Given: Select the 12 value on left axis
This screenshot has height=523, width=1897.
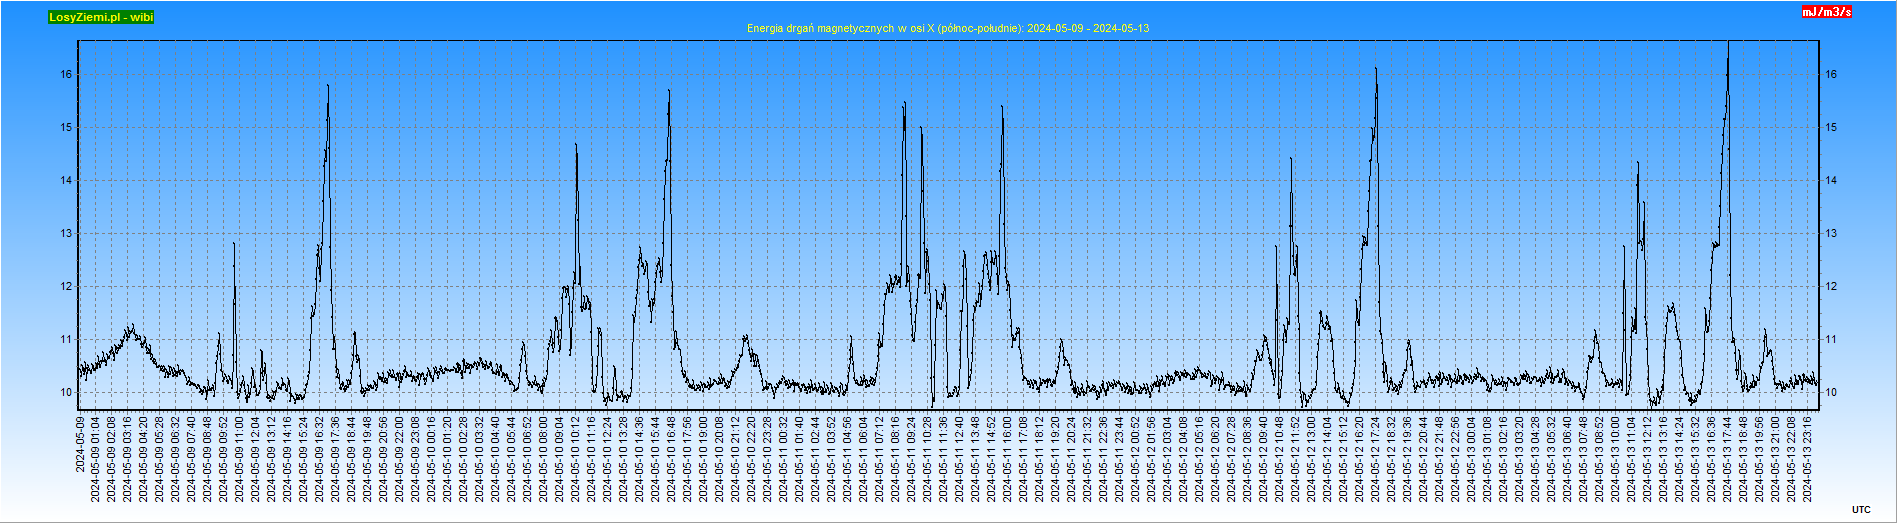Looking at the screenshot, I should (x=65, y=287).
